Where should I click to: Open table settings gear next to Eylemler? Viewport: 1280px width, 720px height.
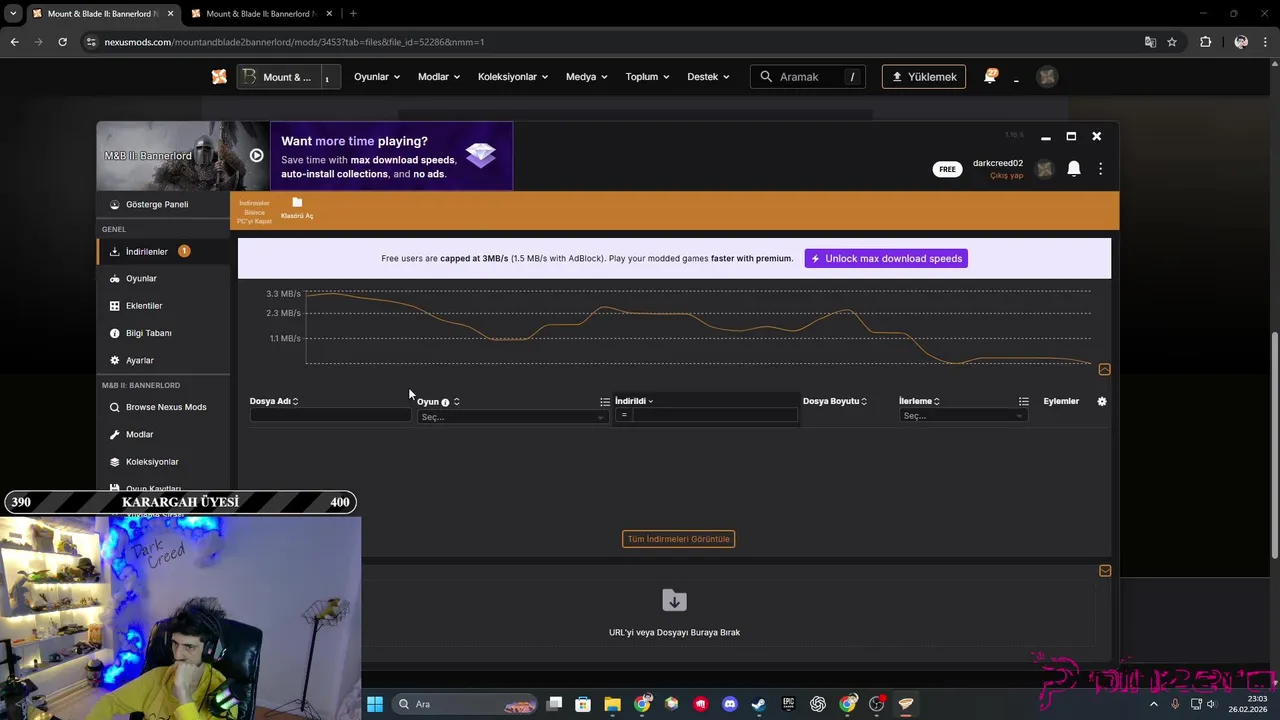pos(1102,401)
